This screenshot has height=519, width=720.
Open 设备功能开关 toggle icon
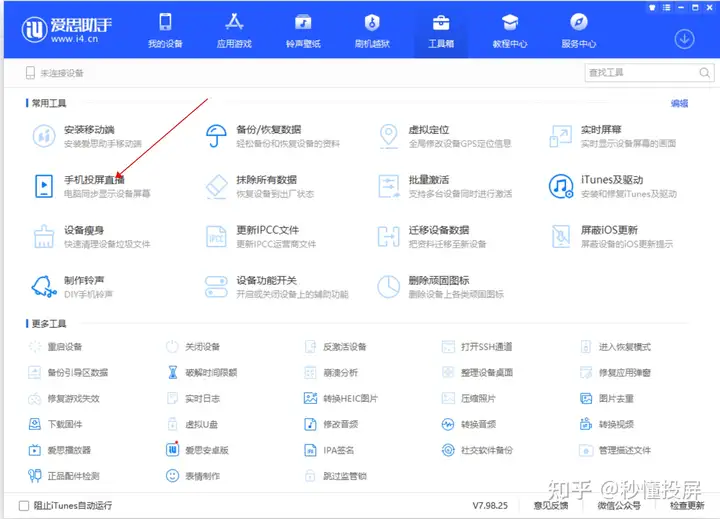tap(216, 287)
